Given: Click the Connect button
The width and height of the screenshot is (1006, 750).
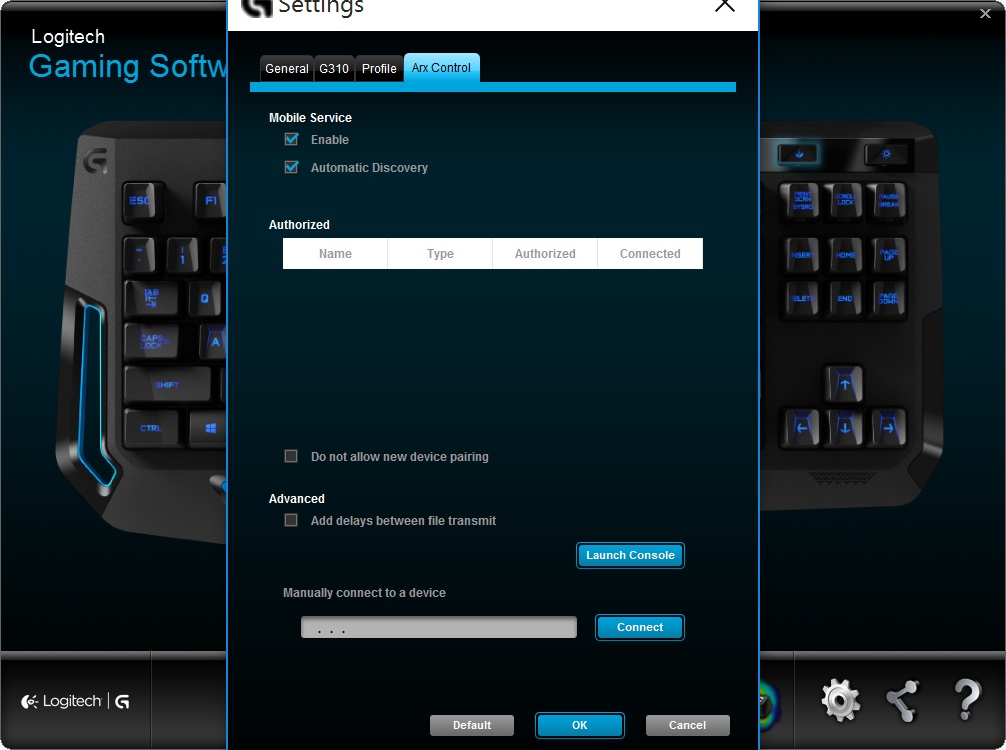Looking at the screenshot, I should pyautogui.click(x=640, y=627).
